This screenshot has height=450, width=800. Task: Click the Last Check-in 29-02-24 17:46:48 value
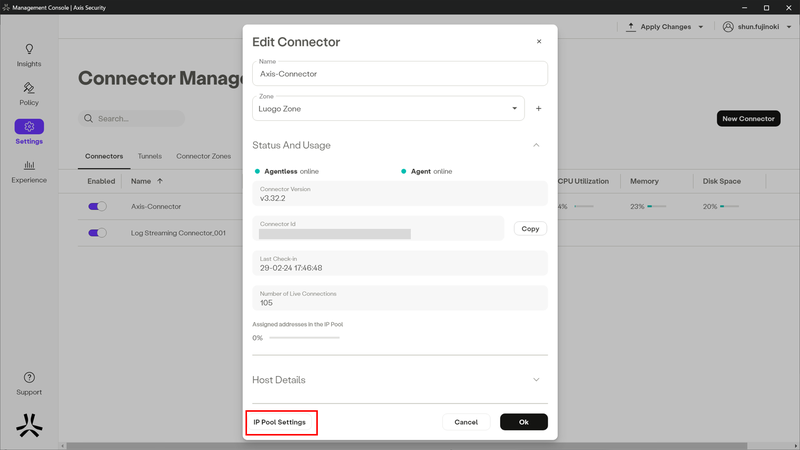(291, 268)
